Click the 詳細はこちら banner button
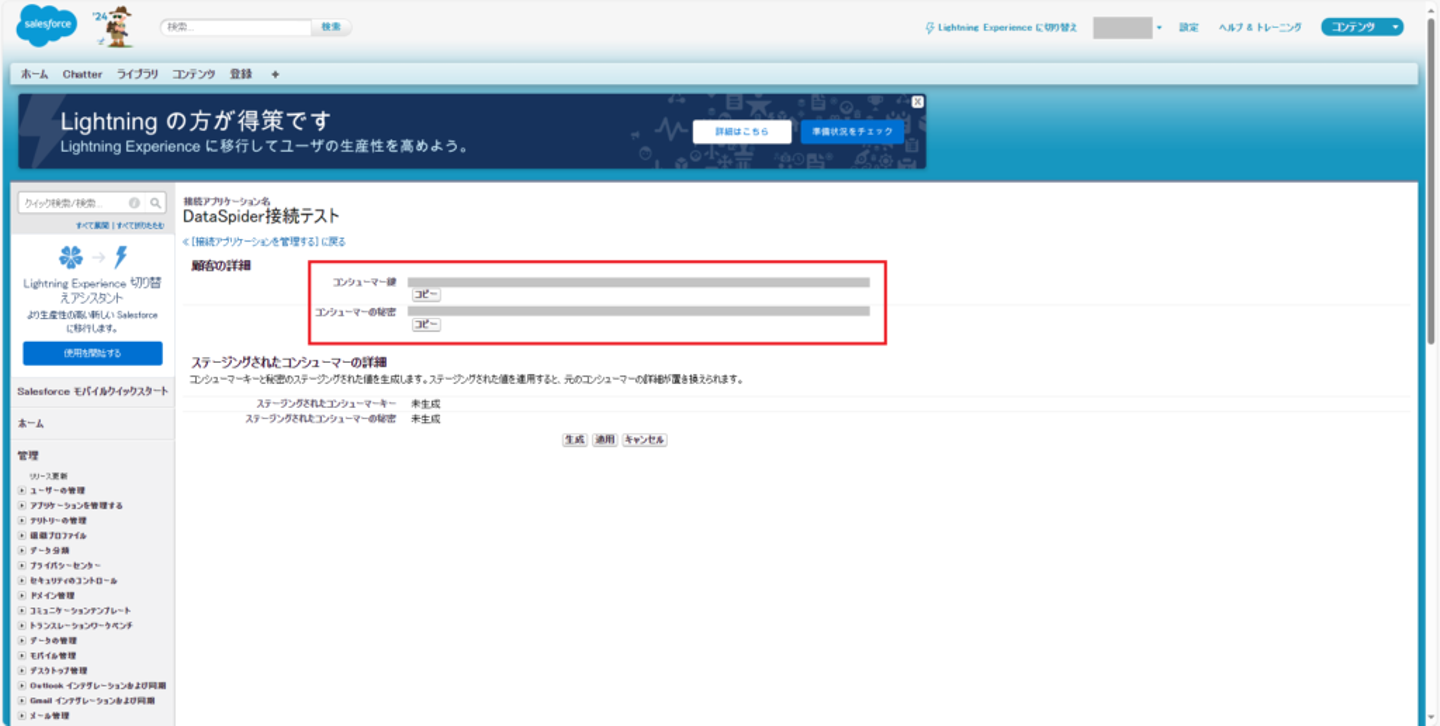1440x726 pixels. 742,132
